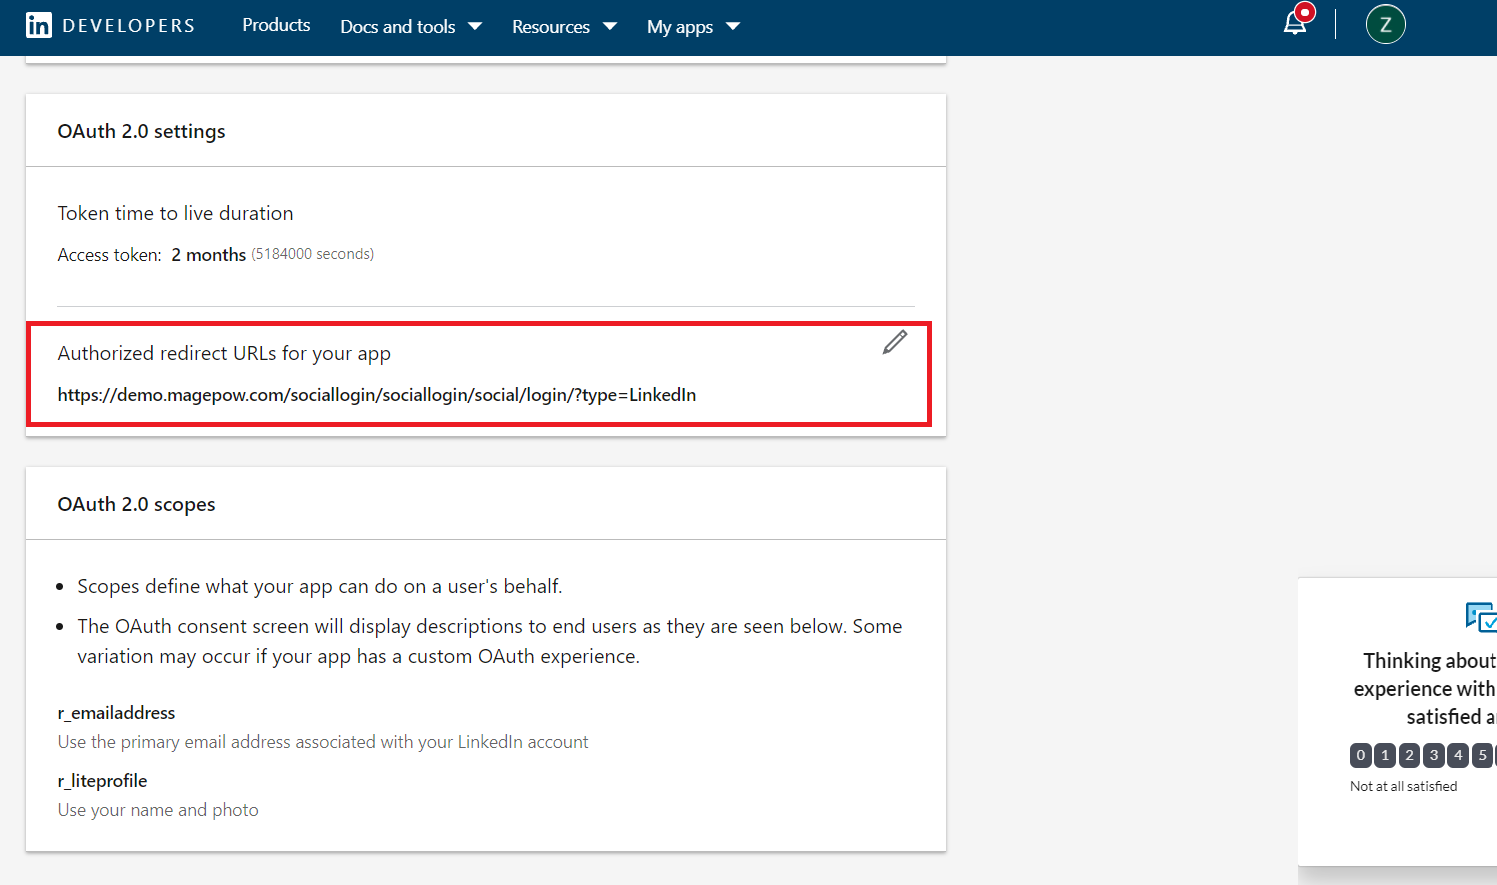This screenshot has height=885, width=1497.
Task: Click the demo.magepow.com redirect URL
Action: 377,395
